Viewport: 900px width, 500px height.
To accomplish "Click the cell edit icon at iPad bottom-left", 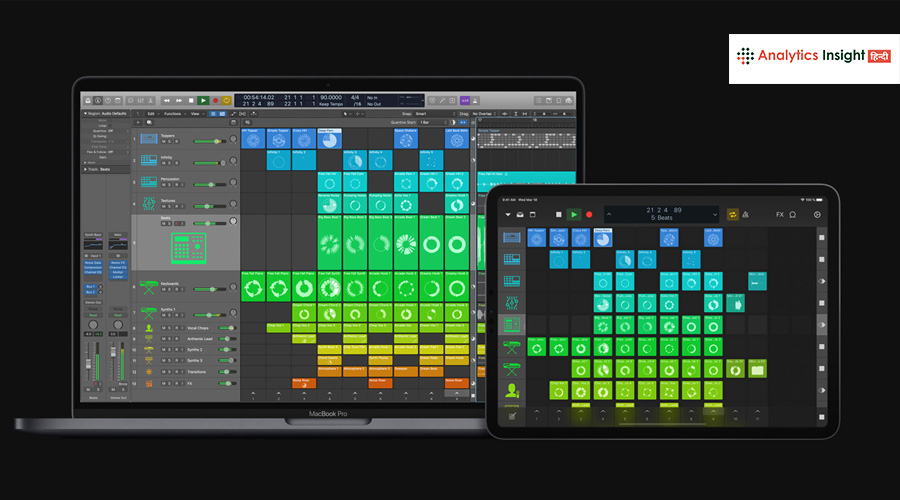I will click(x=511, y=416).
